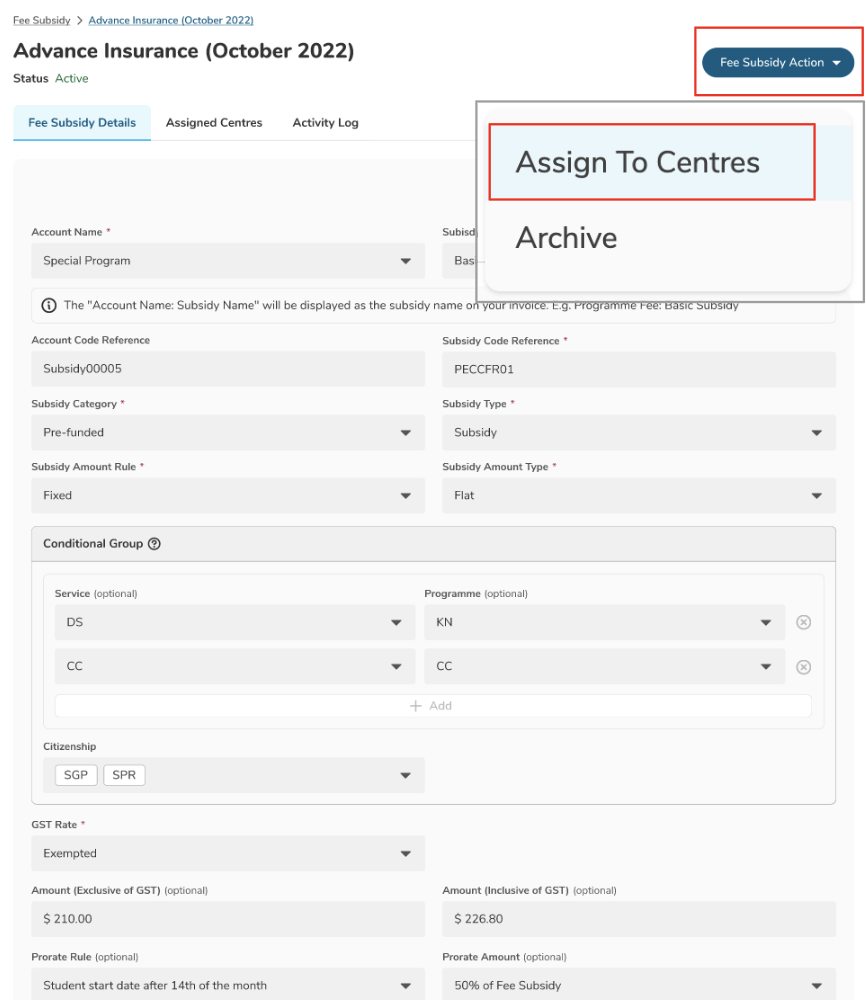Screen dimensions: 866x1000
Task: Expand the Subsidy Type dropdown
Action: [x=638, y=433]
